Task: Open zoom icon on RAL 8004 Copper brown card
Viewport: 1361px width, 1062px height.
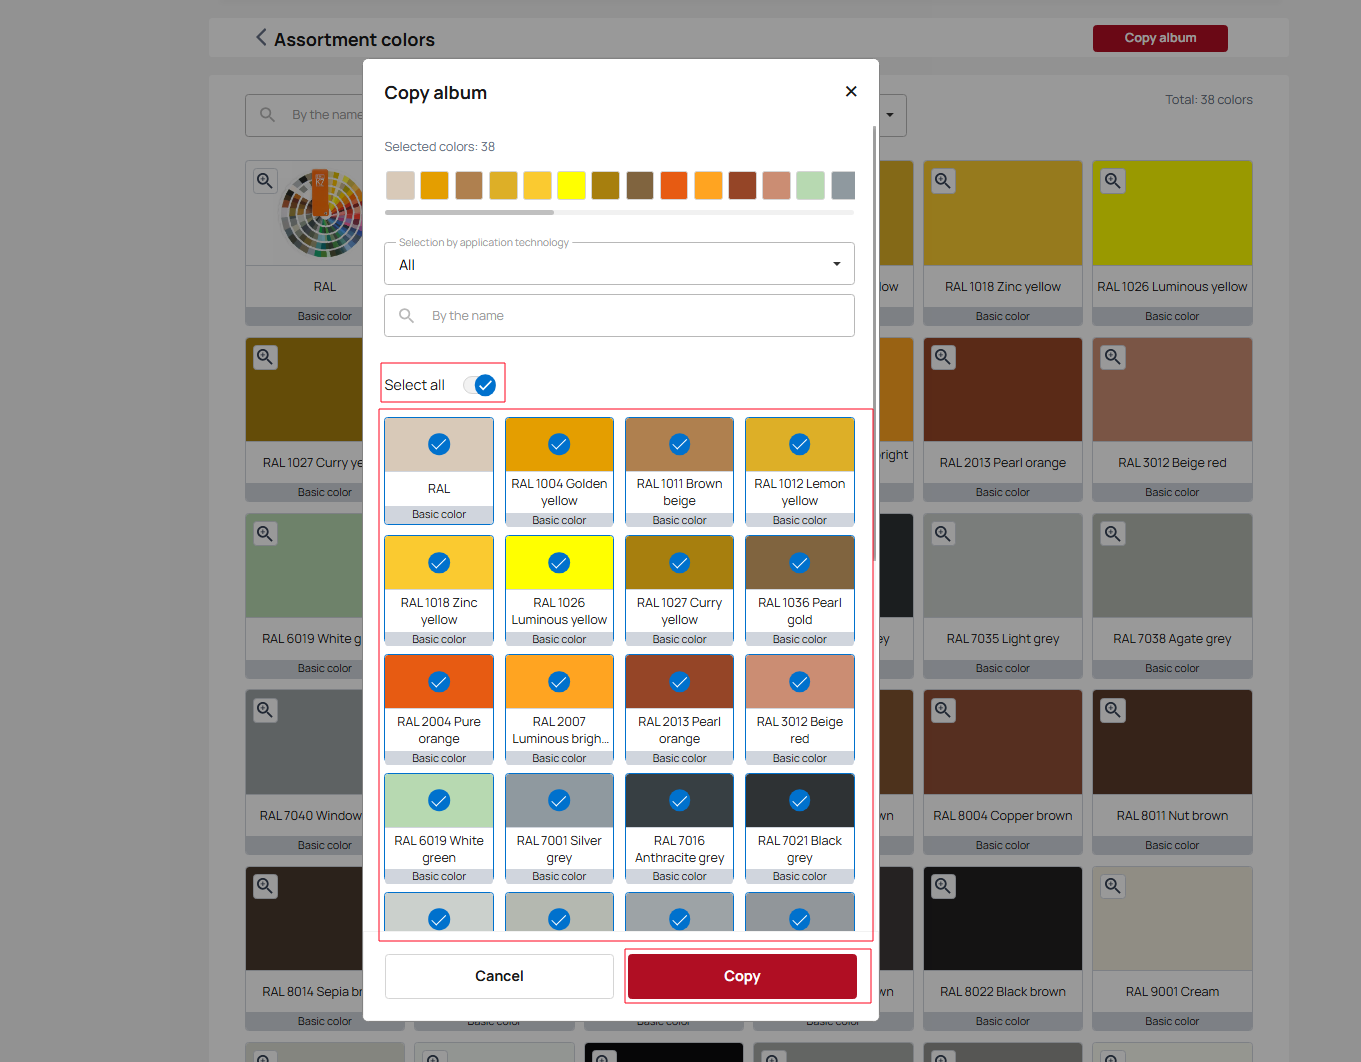Action: tap(943, 710)
